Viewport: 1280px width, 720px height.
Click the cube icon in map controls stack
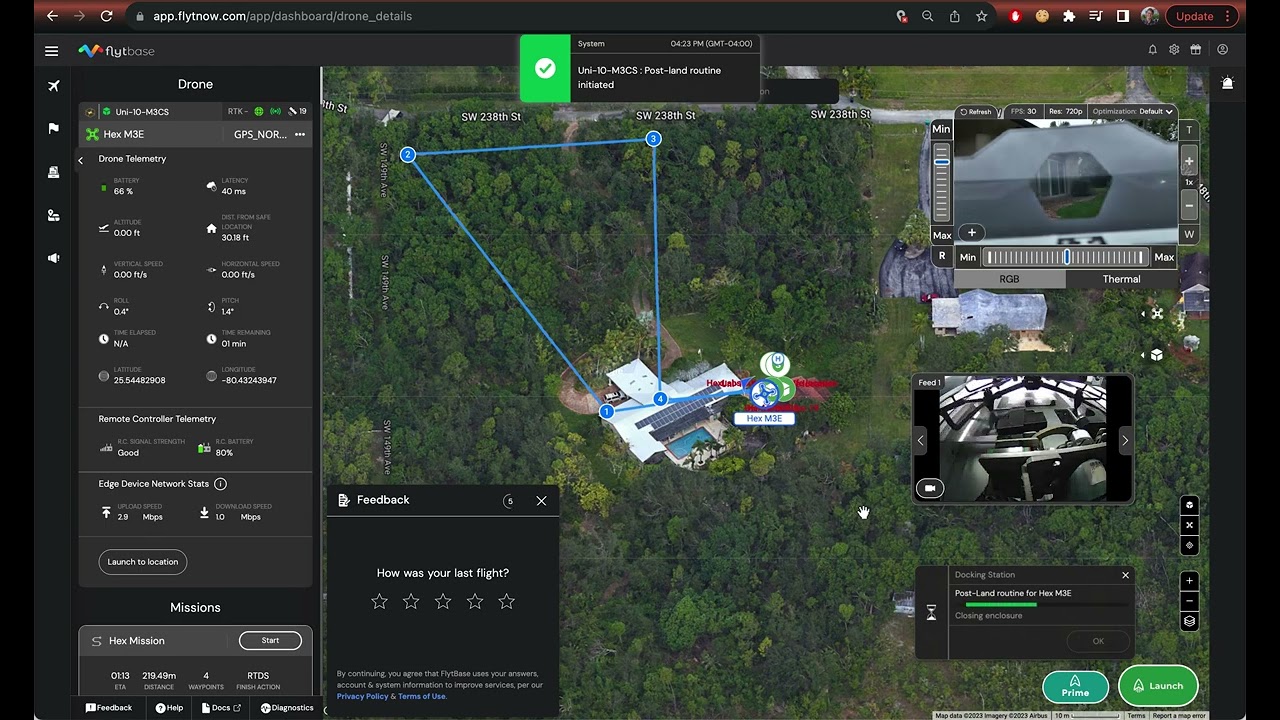pos(1189,505)
